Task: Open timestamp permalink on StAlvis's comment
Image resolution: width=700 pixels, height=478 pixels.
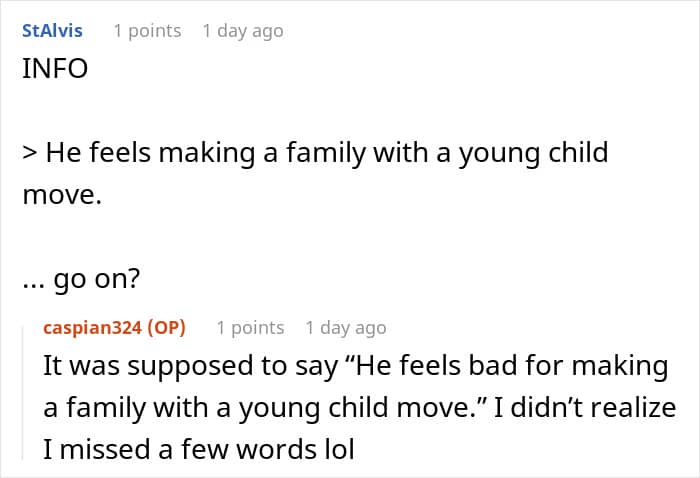Action: click(243, 31)
